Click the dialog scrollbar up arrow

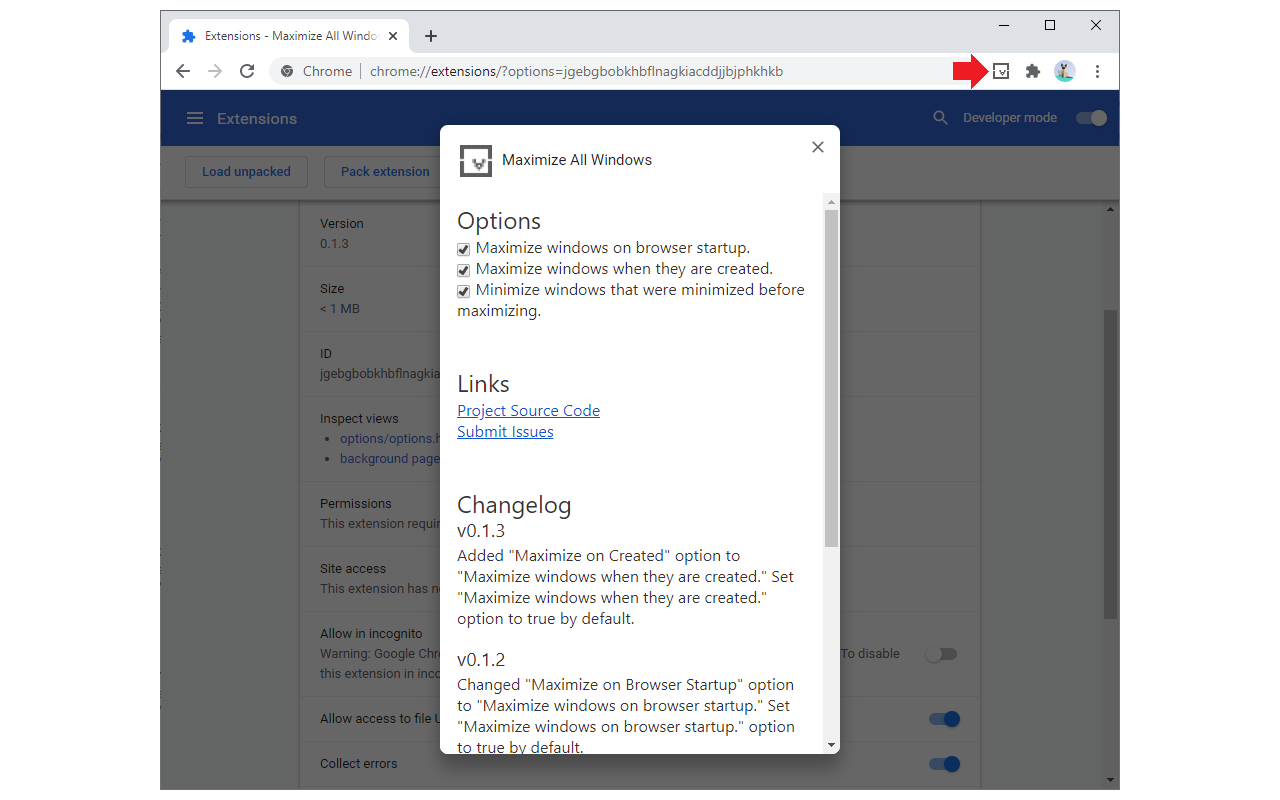pyautogui.click(x=832, y=201)
